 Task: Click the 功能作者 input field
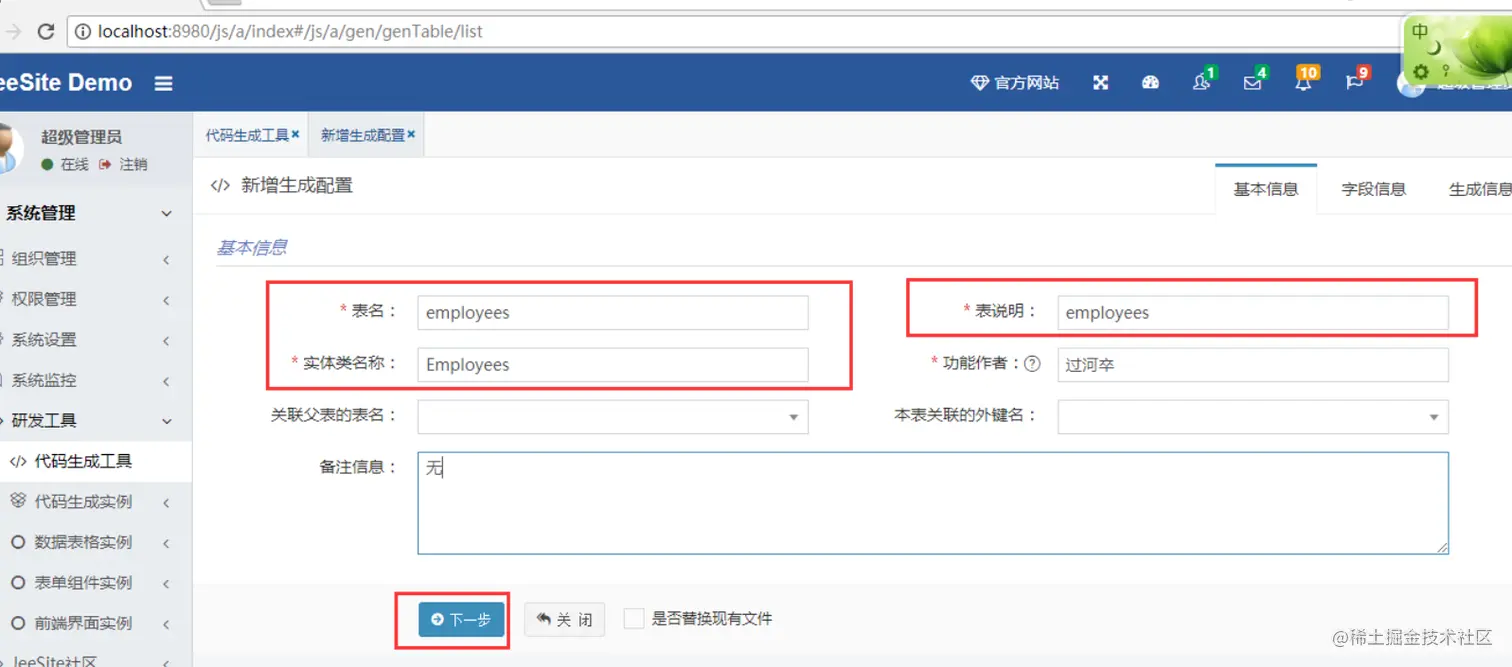point(1253,364)
